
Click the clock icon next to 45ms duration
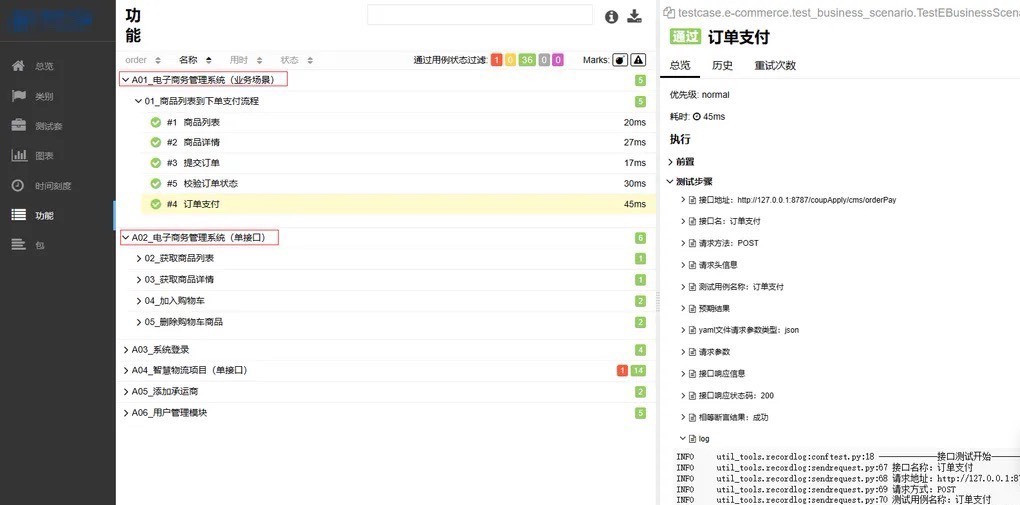pos(697,117)
